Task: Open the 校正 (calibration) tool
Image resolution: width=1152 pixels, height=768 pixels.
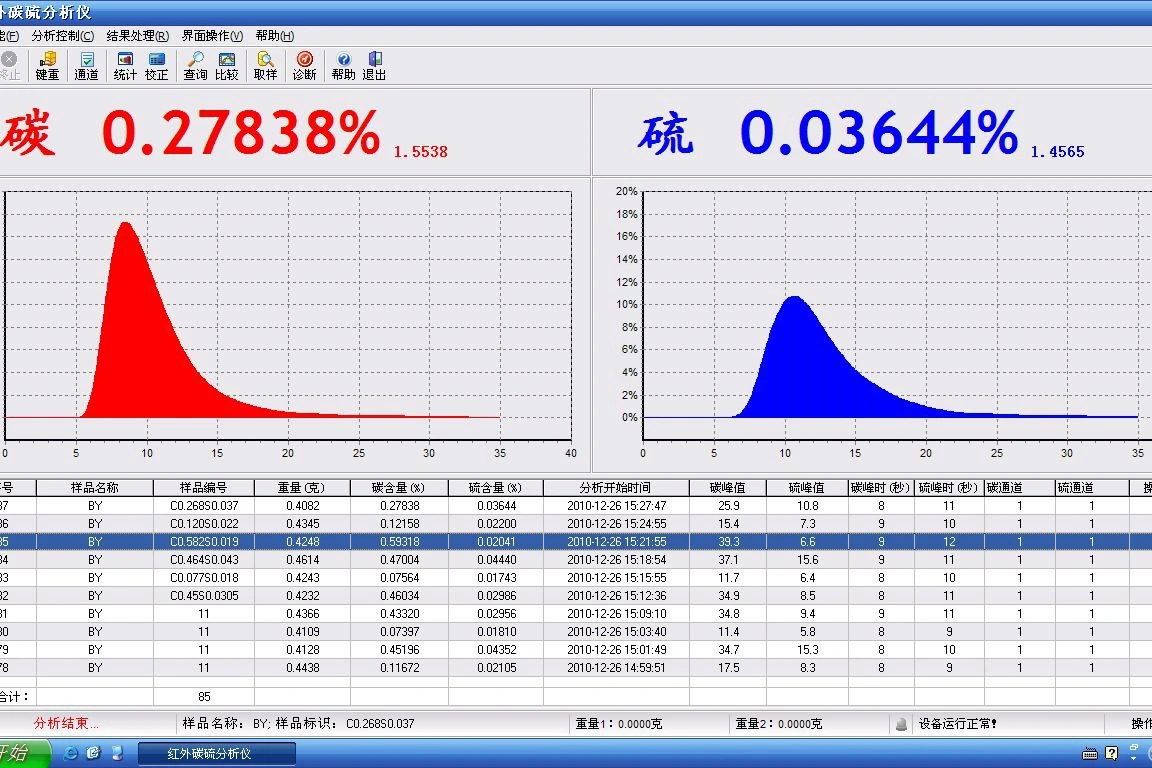Action: click(x=156, y=65)
